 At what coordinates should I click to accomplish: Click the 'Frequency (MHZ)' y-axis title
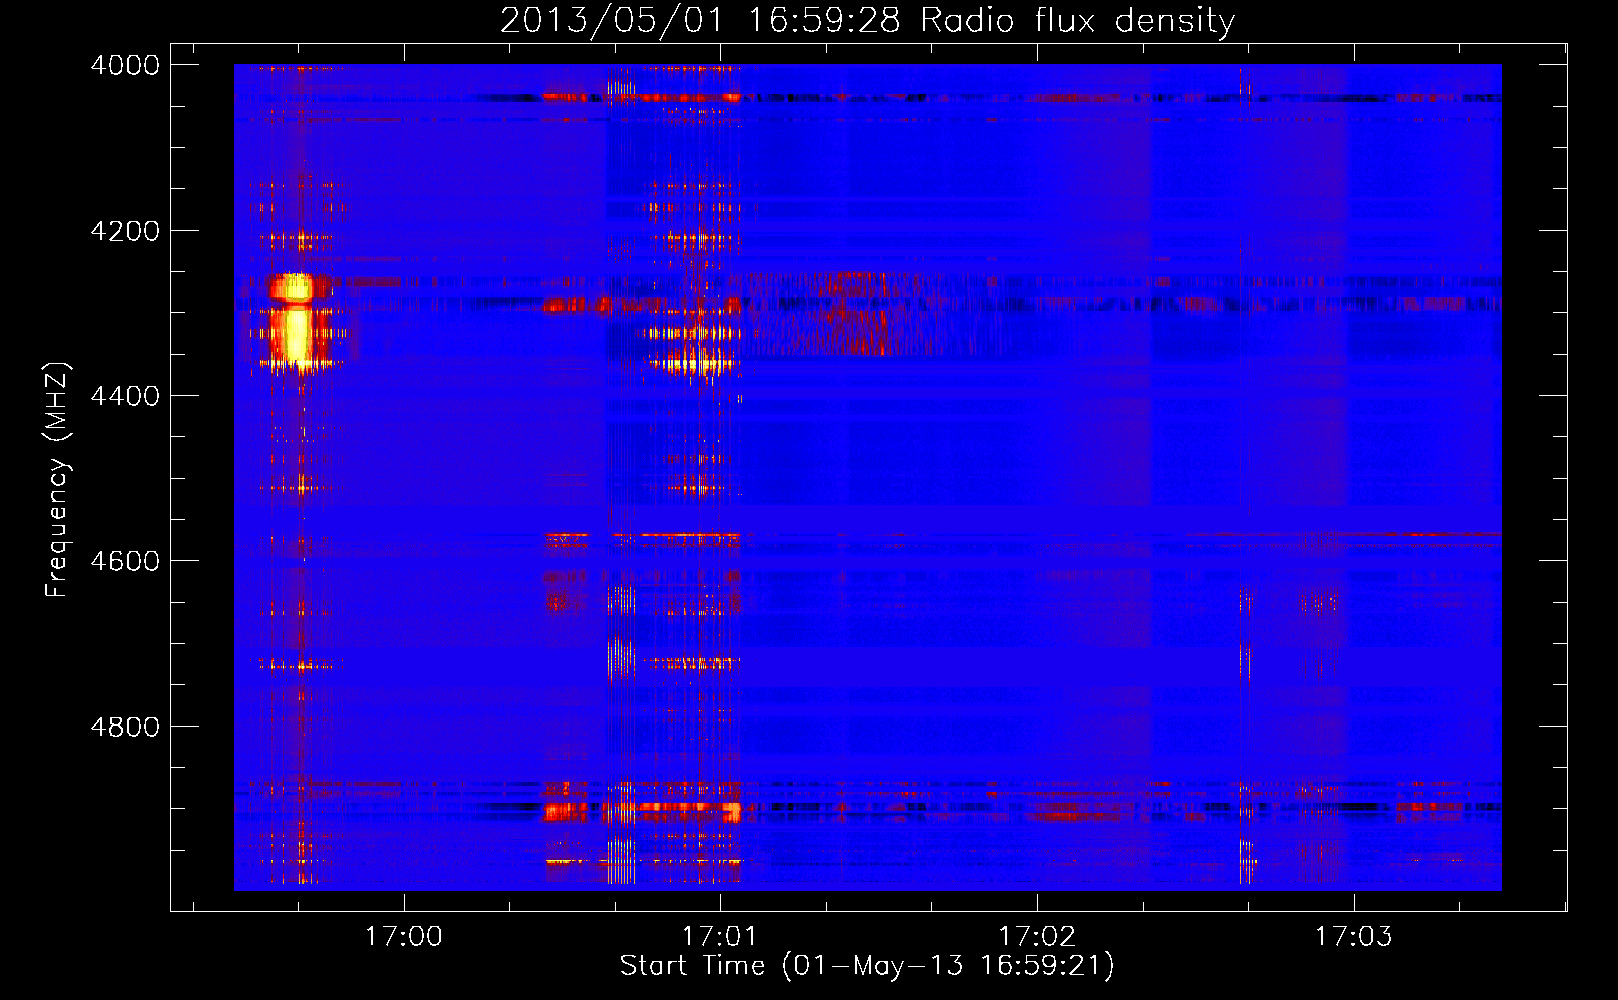57,480
